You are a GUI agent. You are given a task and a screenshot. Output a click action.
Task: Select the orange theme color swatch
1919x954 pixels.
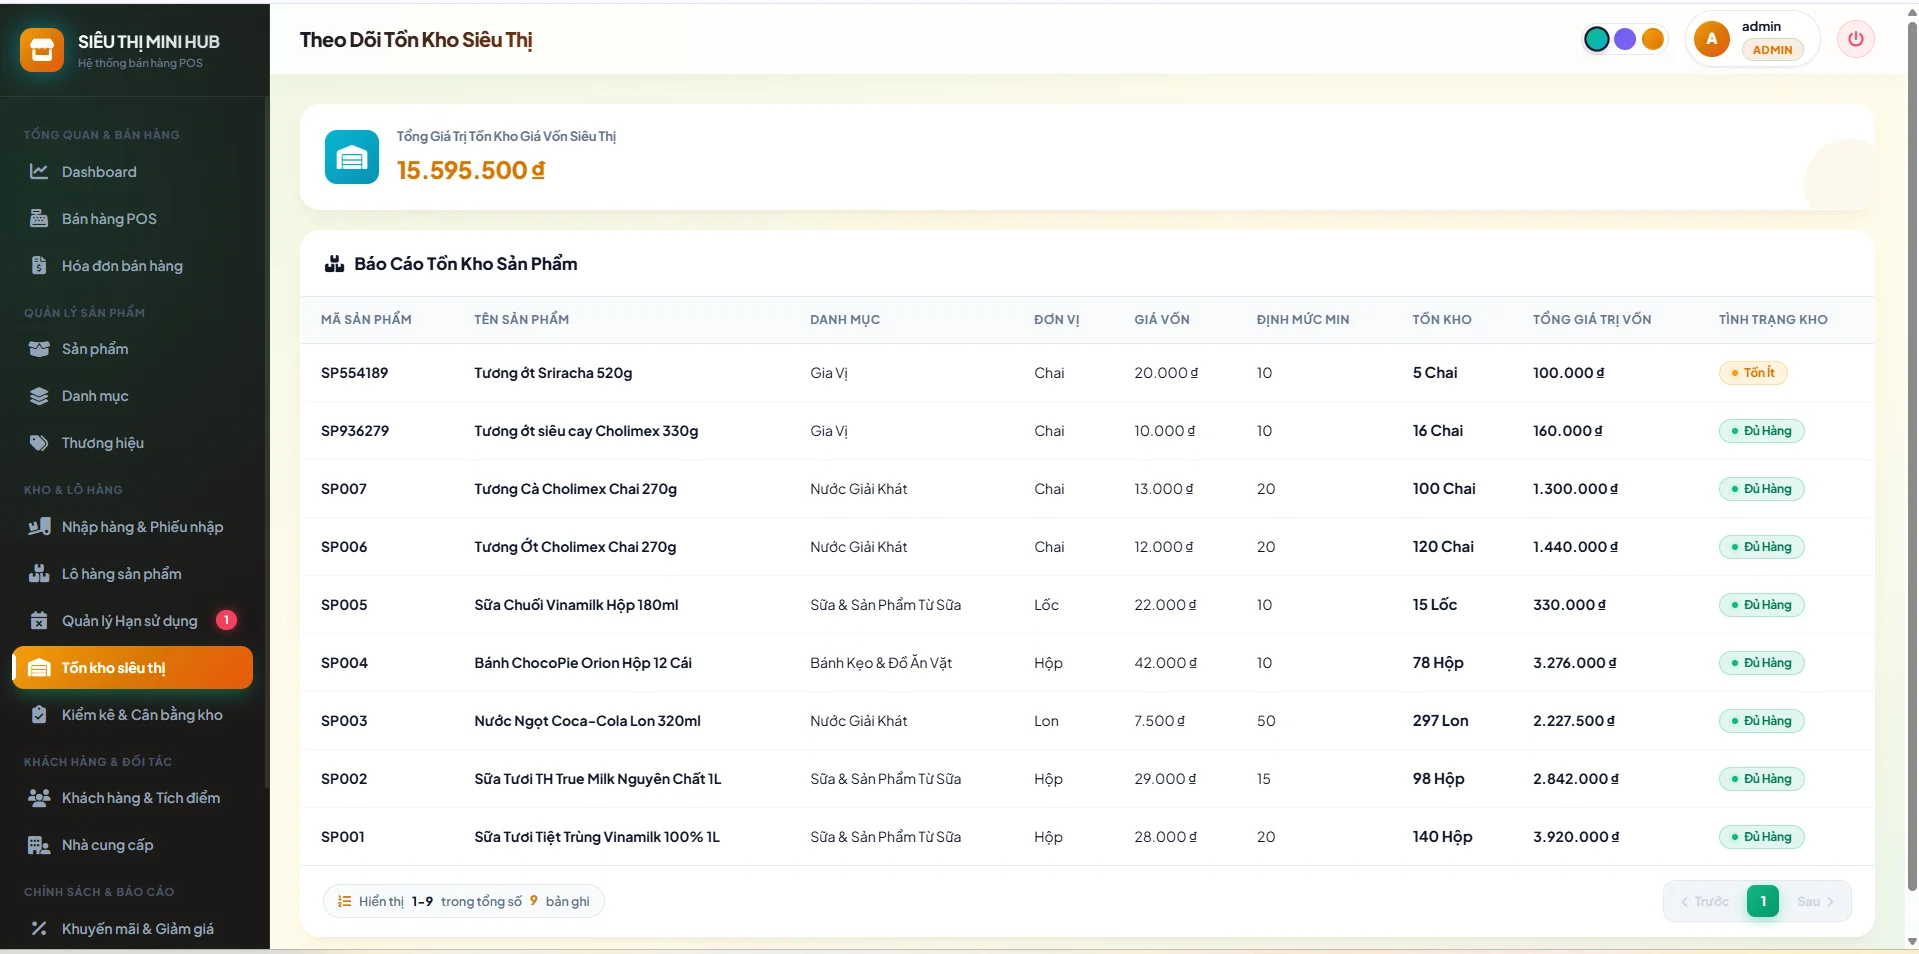click(1653, 39)
